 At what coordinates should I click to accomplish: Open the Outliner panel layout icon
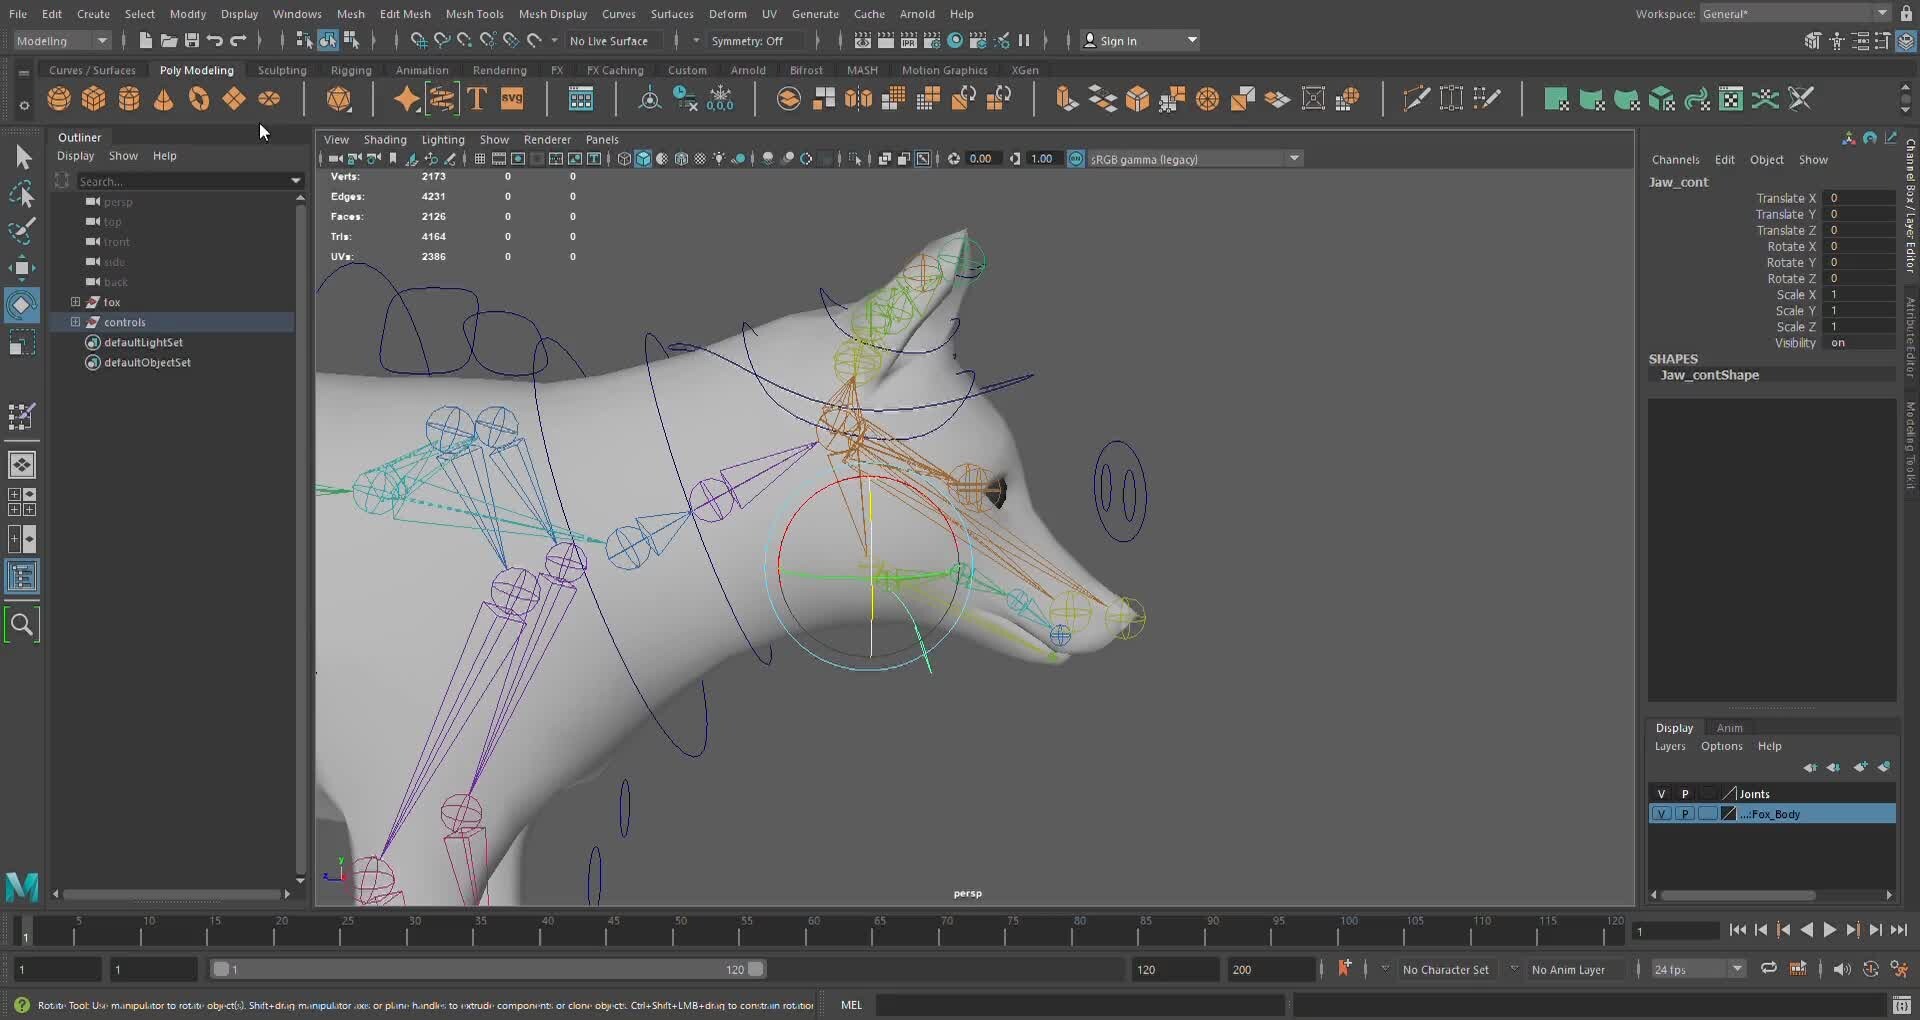tap(22, 577)
